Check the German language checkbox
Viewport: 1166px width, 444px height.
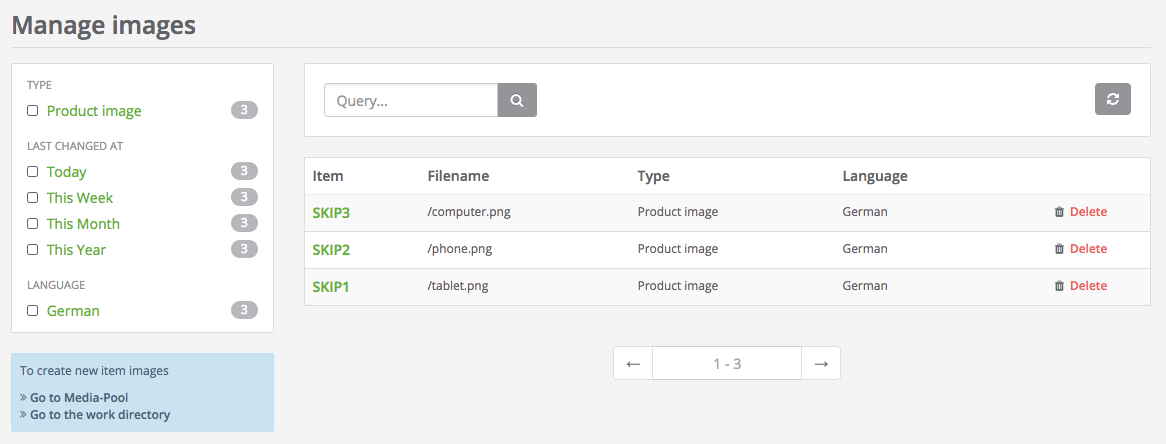(33, 311)
